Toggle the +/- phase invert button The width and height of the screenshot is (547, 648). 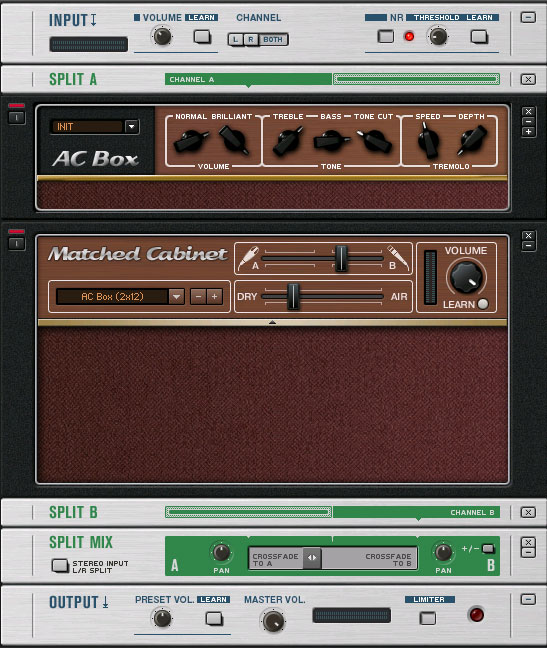point(488,549)
